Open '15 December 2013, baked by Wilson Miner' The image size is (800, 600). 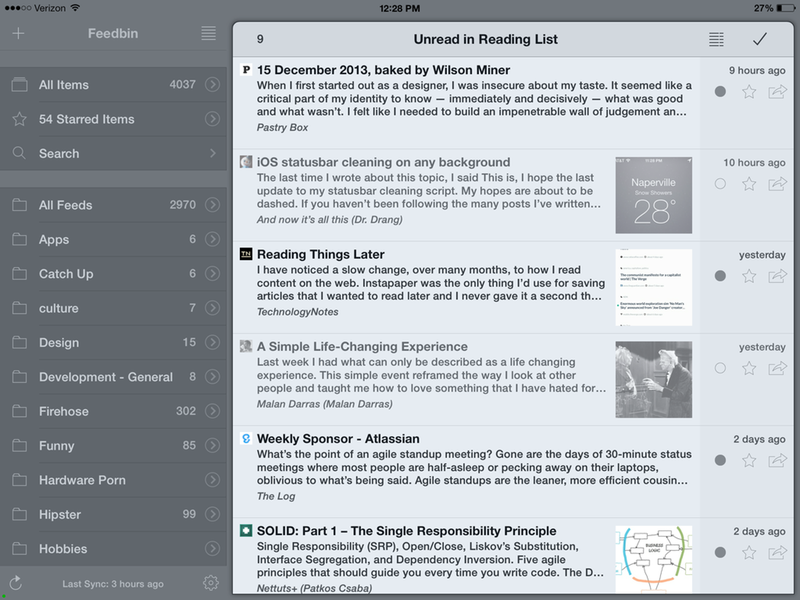click(383, 70)
